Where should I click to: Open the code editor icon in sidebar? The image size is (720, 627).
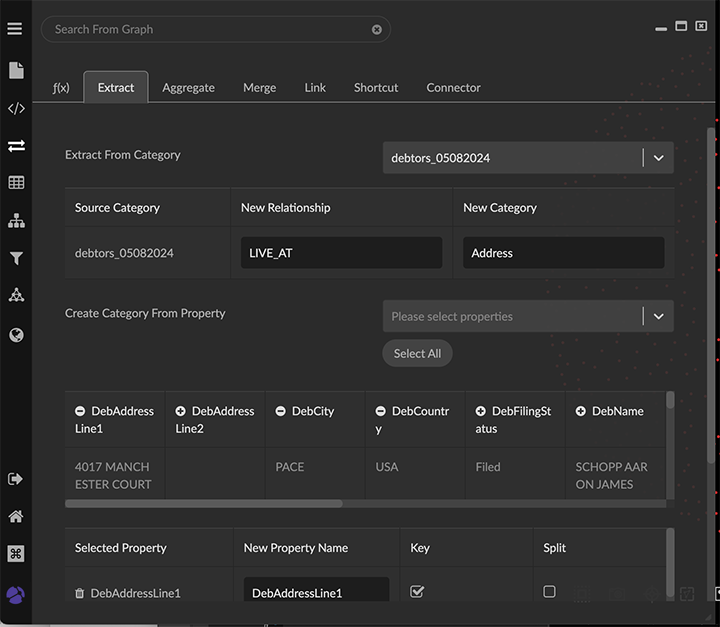16,109
